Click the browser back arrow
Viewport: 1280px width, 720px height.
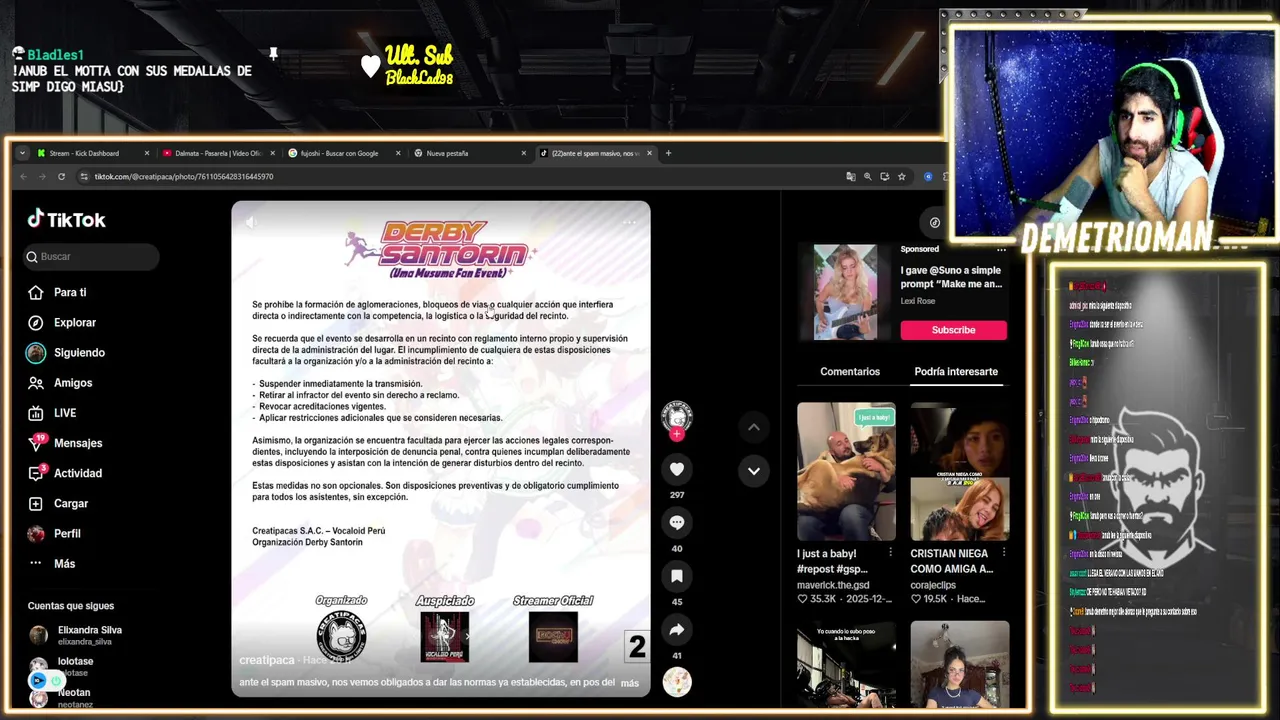pyautogui.click(x=23, y=177)
